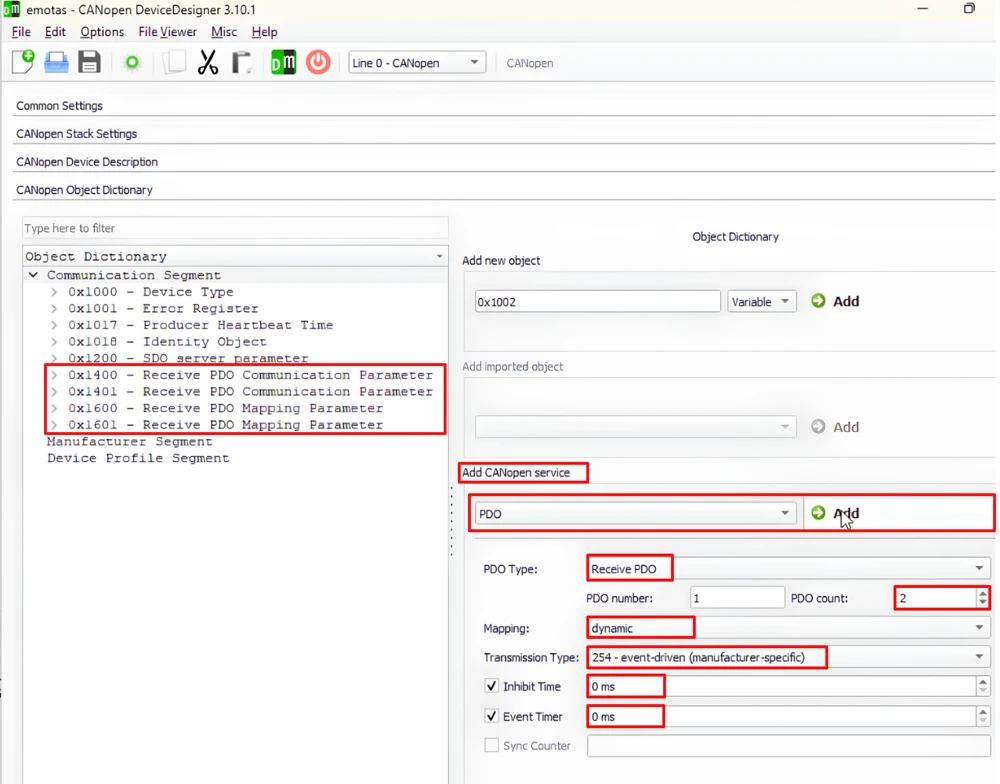1000x784 pixels.
Task: Open the Line 0 - CANopen dropdown
Action: pyautogui.click(x=417, y=63)
